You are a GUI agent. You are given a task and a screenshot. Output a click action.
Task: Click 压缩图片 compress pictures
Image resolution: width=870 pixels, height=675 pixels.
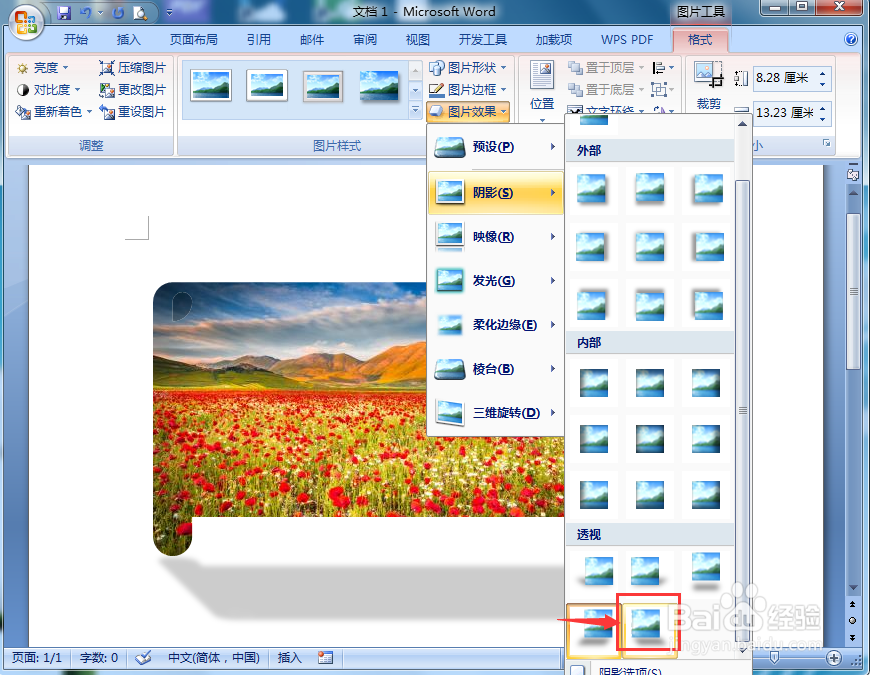133,68
